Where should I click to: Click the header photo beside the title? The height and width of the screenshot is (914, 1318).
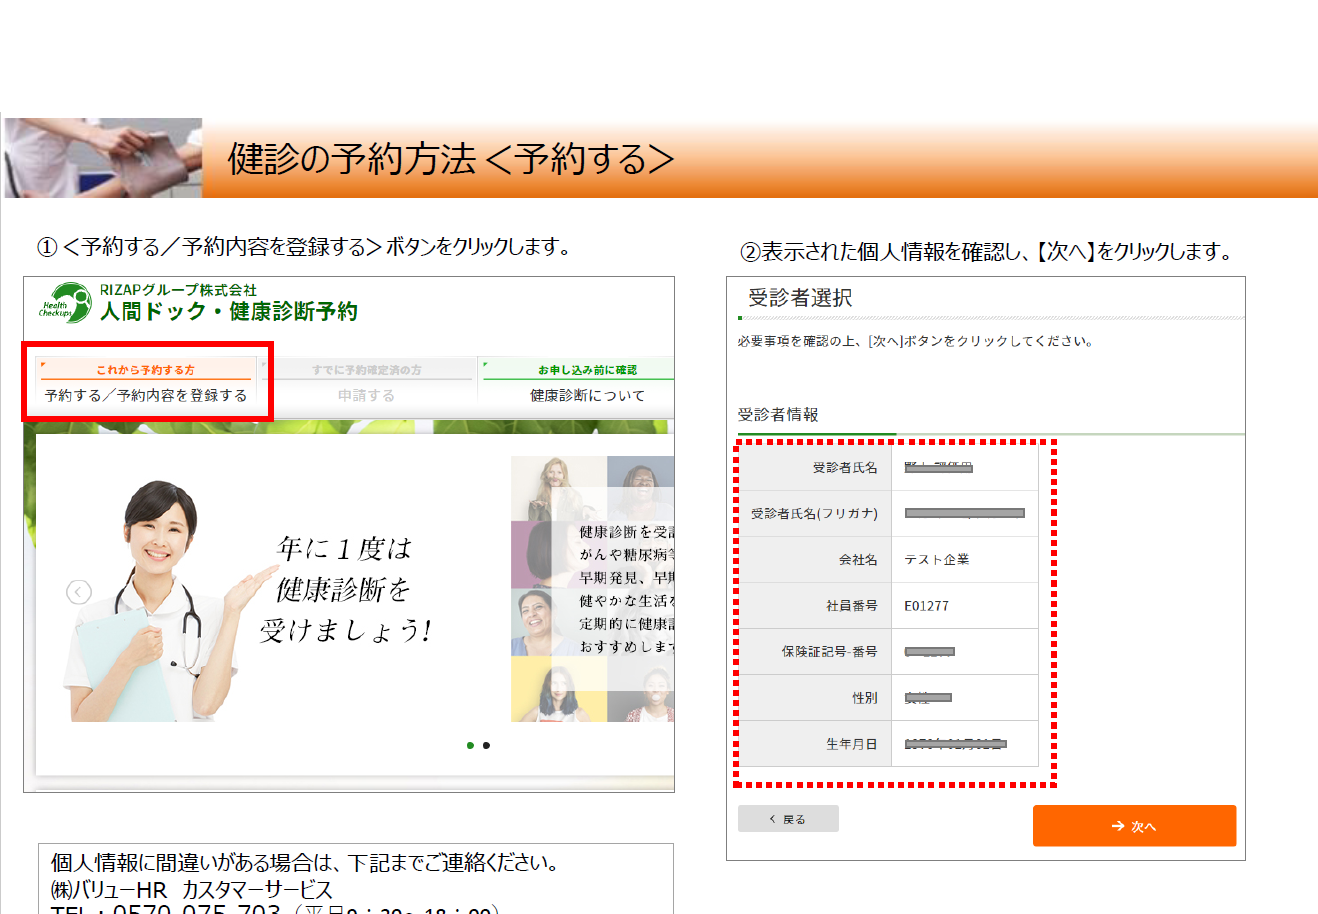point(103,158)
